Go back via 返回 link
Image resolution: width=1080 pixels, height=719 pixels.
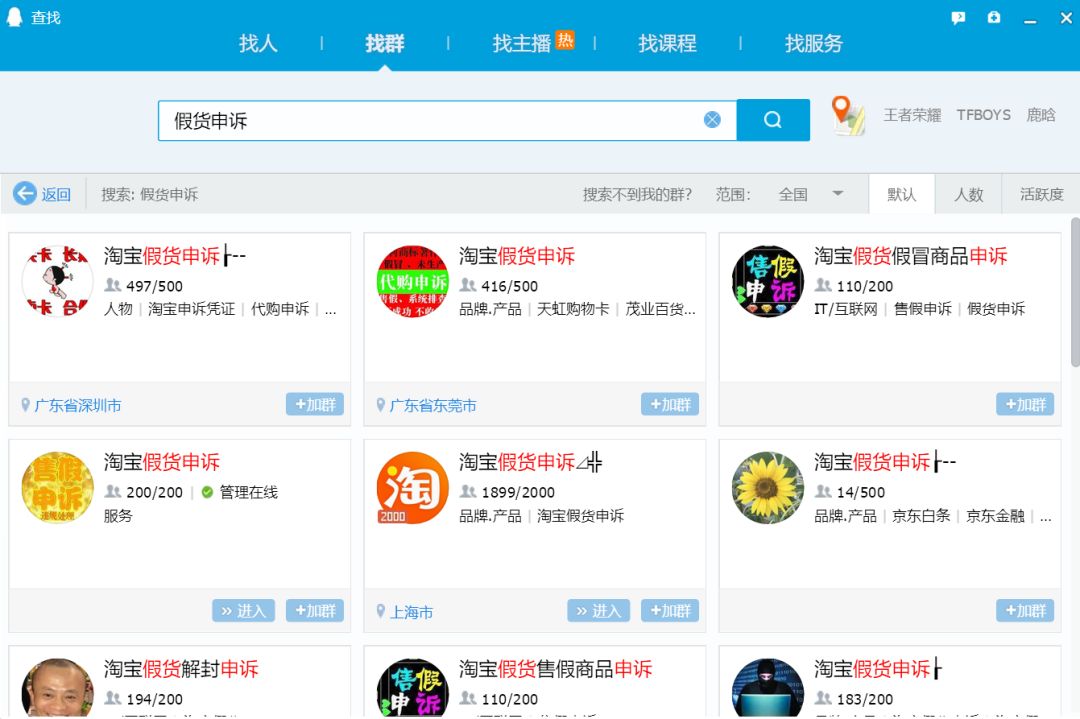point(56,194)
